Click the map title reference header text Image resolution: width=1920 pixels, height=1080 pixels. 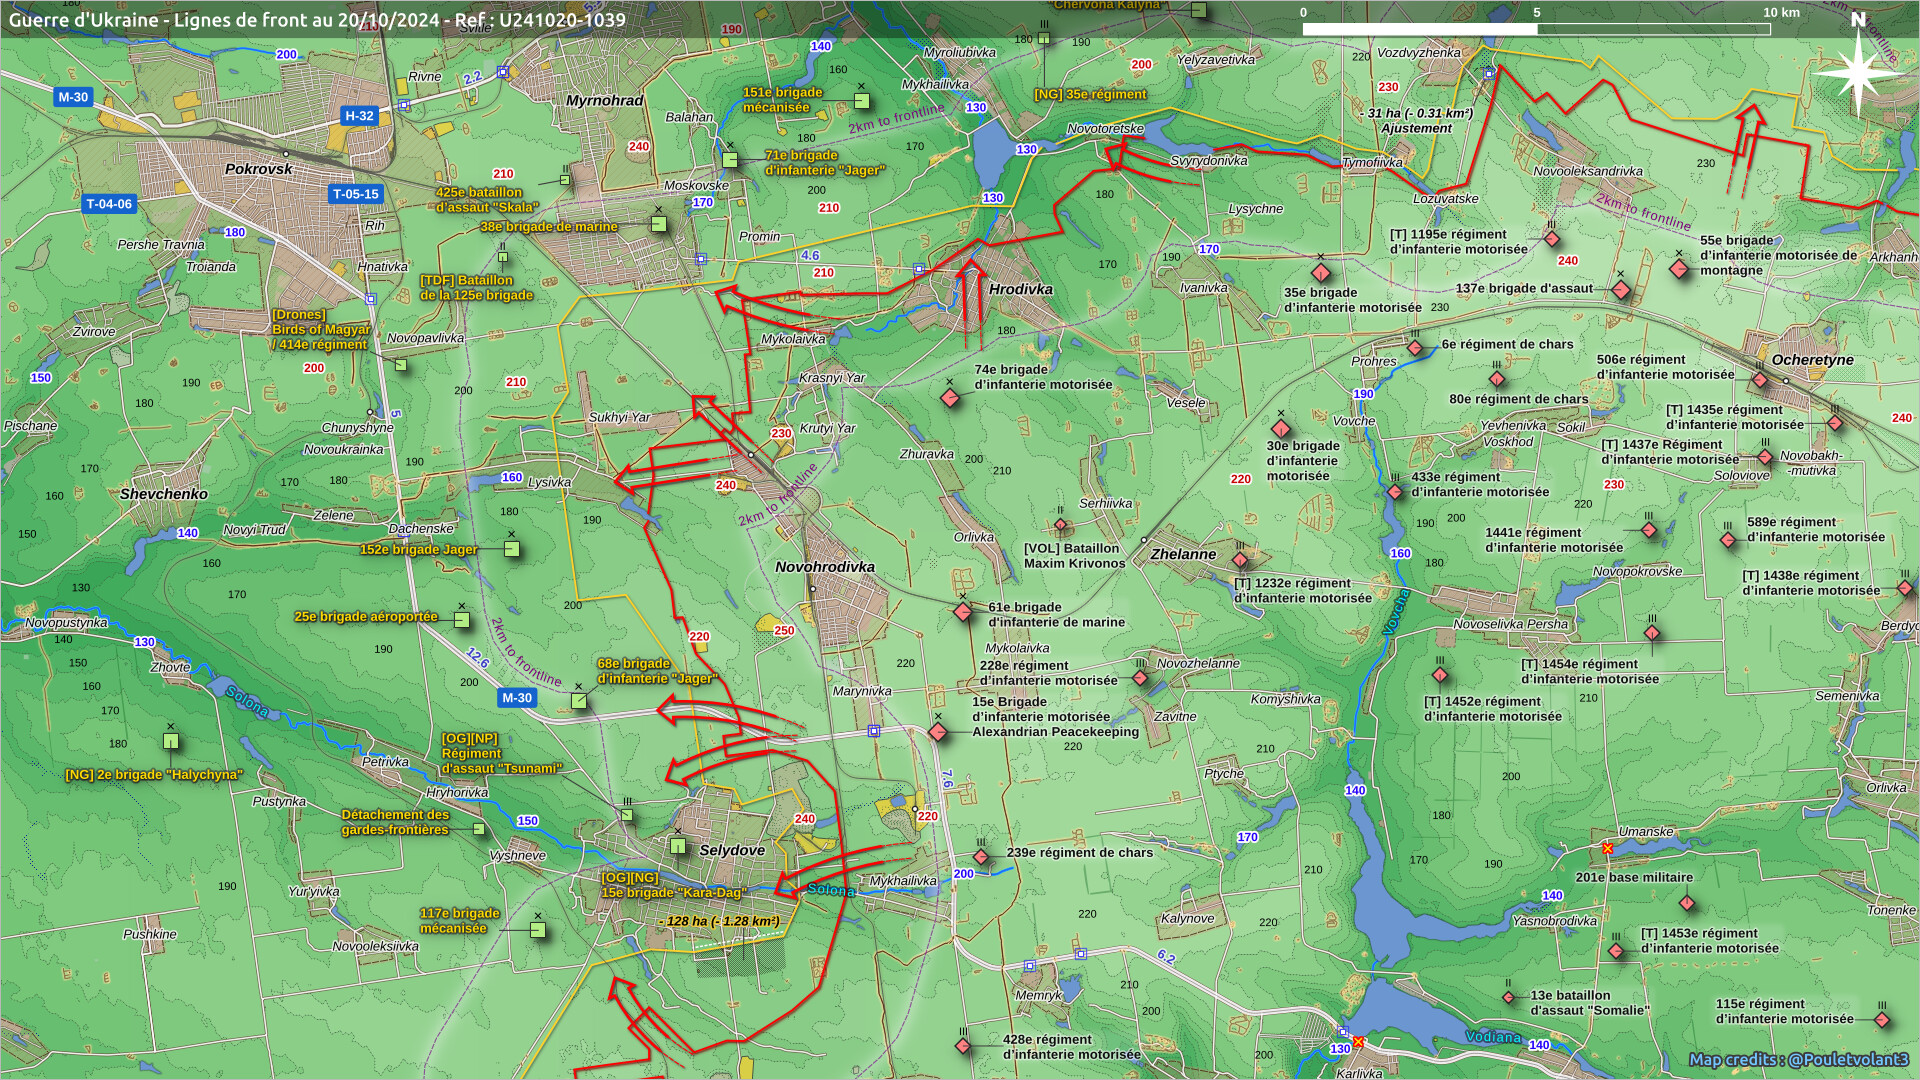click(x=317, y=19)
